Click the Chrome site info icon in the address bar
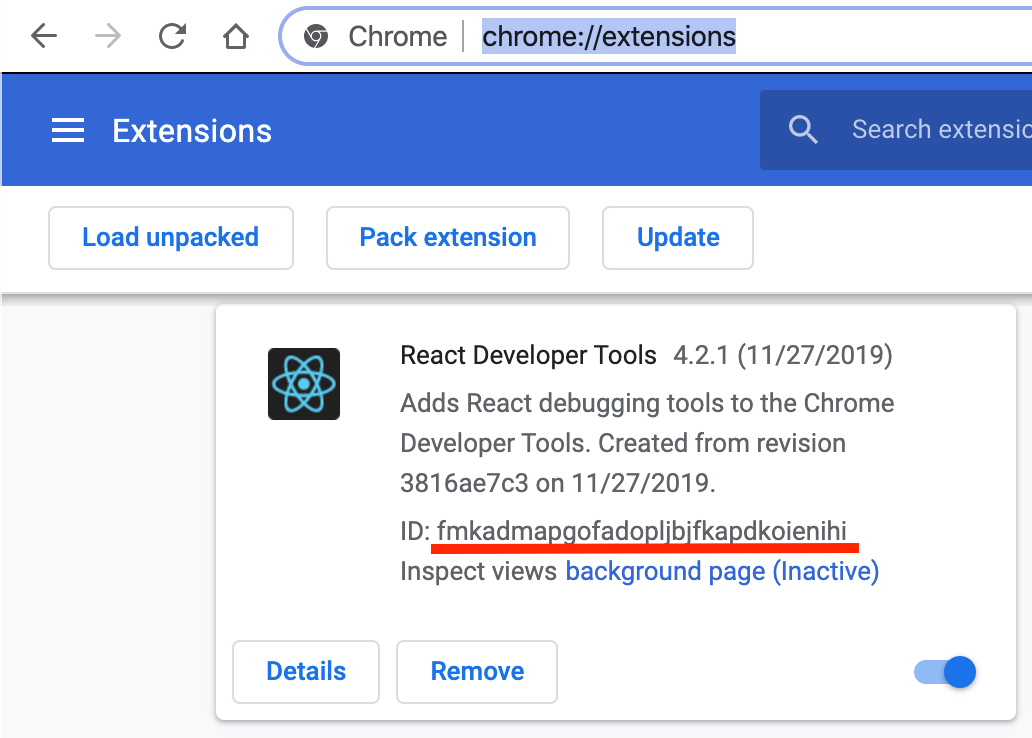 (316, 37)
